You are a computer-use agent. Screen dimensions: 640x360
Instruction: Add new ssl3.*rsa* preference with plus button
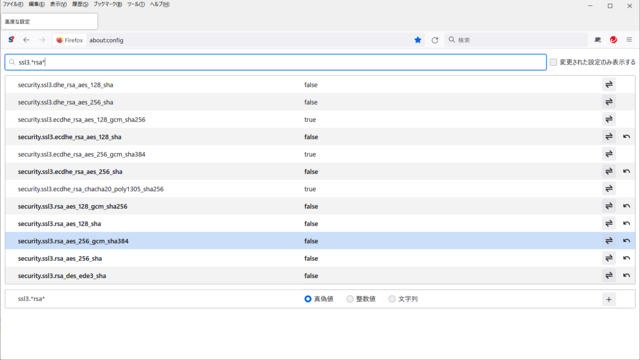[609, 299]
